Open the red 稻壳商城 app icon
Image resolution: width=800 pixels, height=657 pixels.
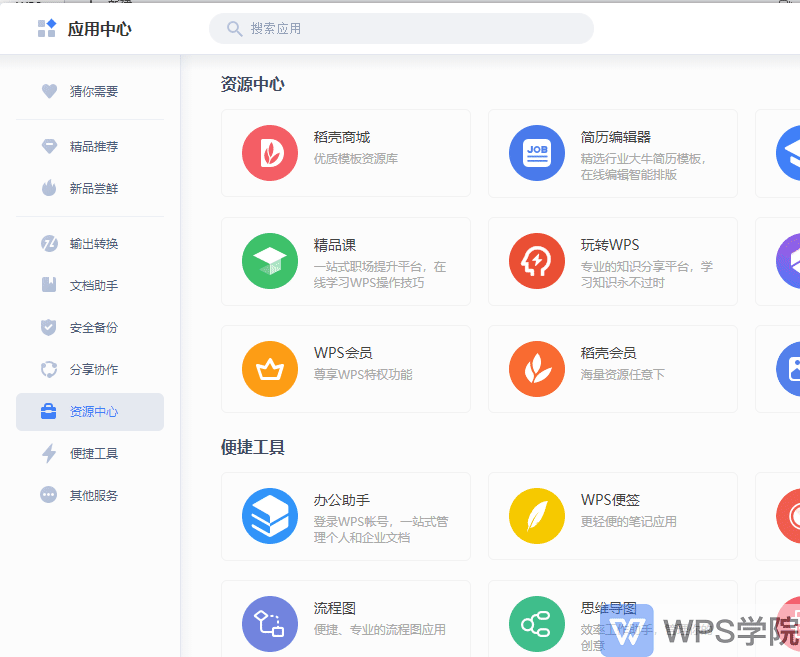pyautogui.click(x=270, y=153)
